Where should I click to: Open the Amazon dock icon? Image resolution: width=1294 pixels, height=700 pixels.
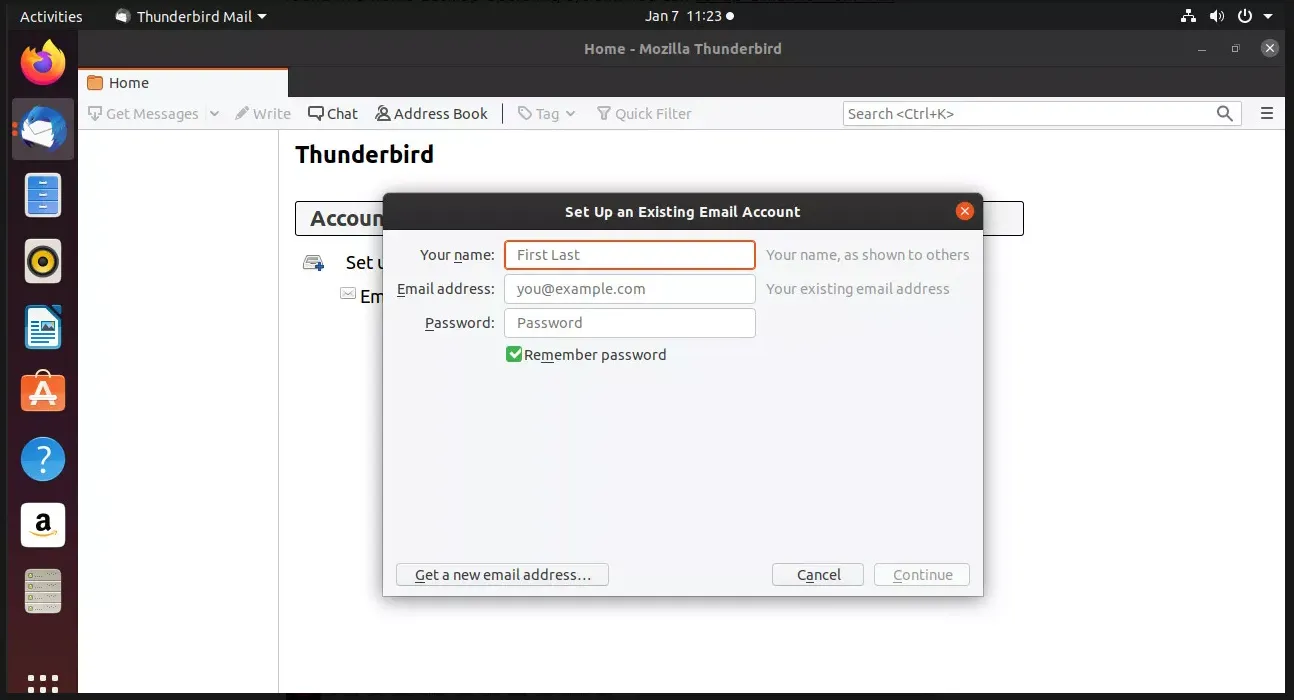[x=43, y=525]
